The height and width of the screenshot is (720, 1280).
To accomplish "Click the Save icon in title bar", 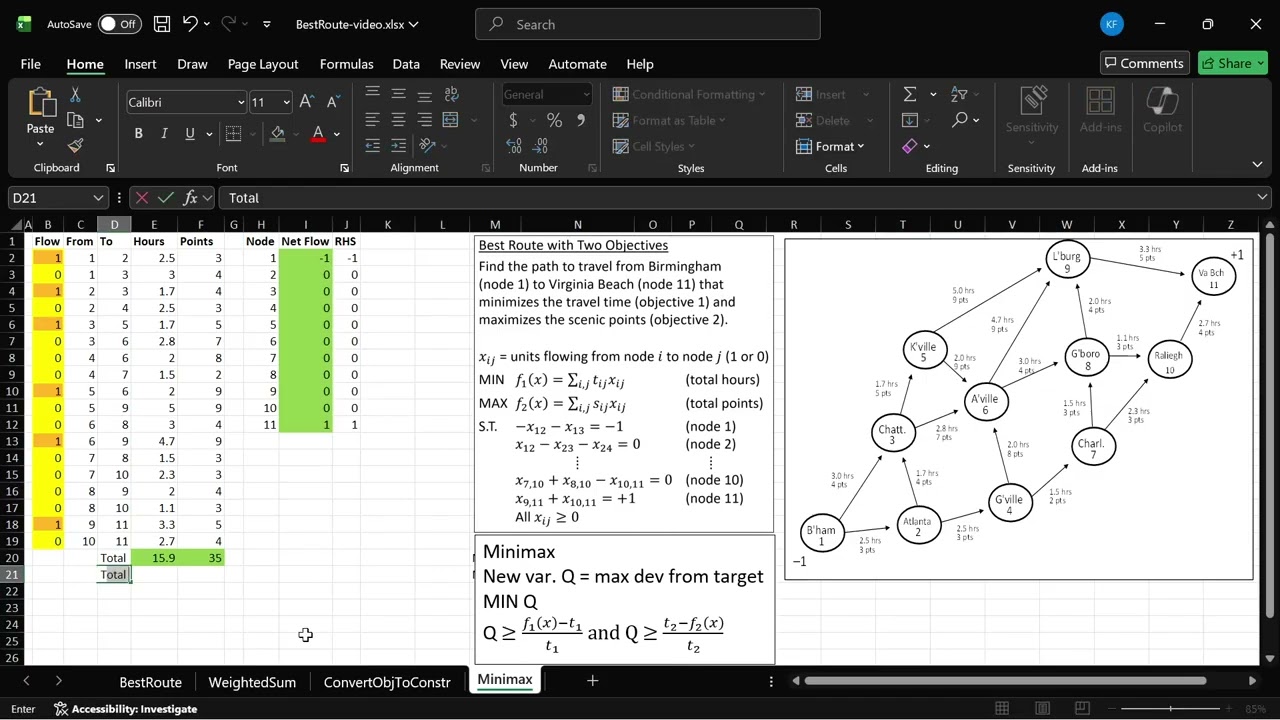I will pyautogui.click(x=161, y=24).
